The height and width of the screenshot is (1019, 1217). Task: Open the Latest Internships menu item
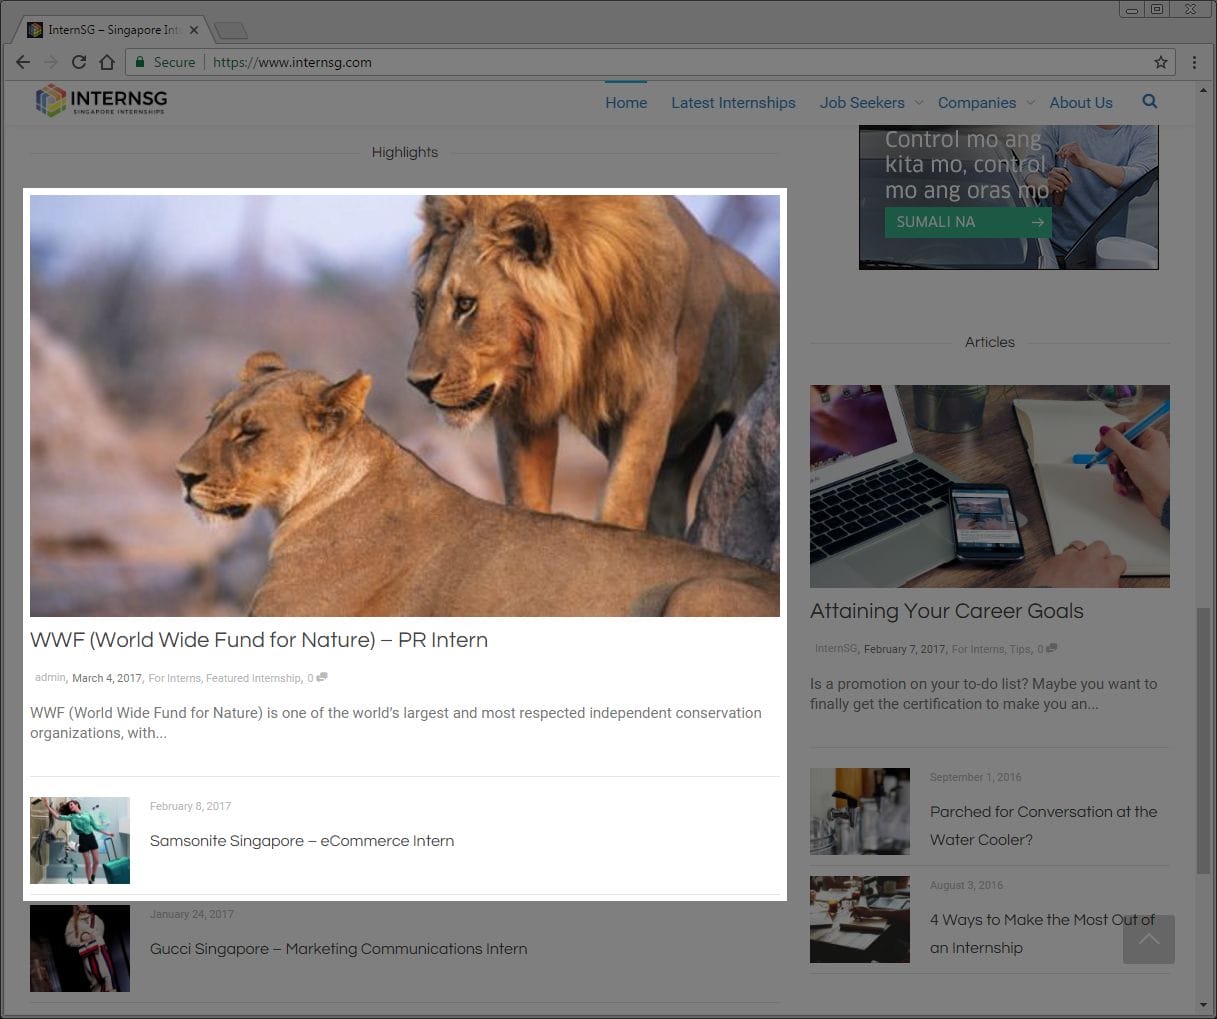pyautogui.click(x=733, y=102)
